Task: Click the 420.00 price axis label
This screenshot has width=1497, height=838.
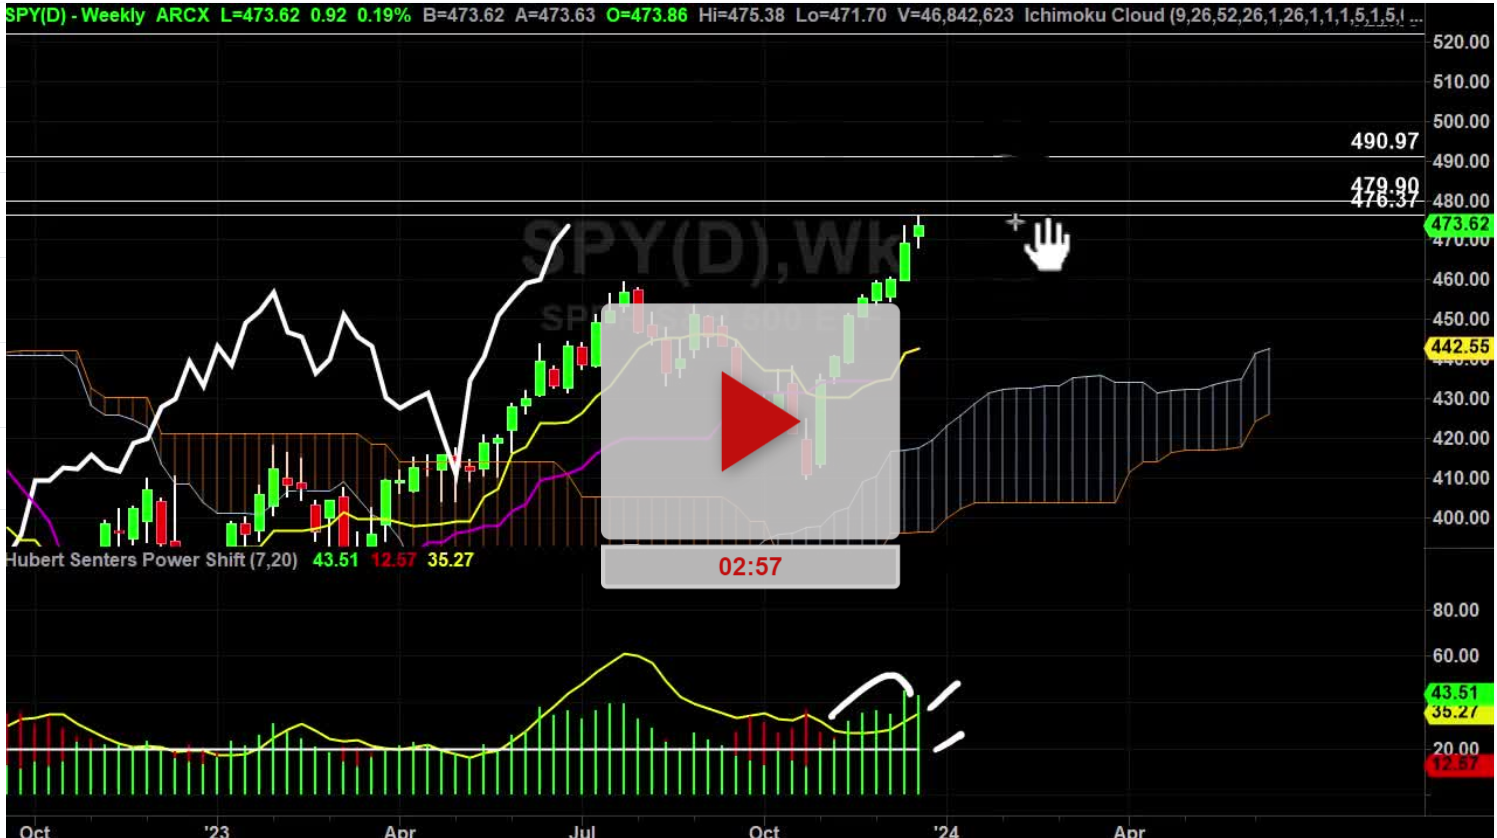Action: (1460, 438)
